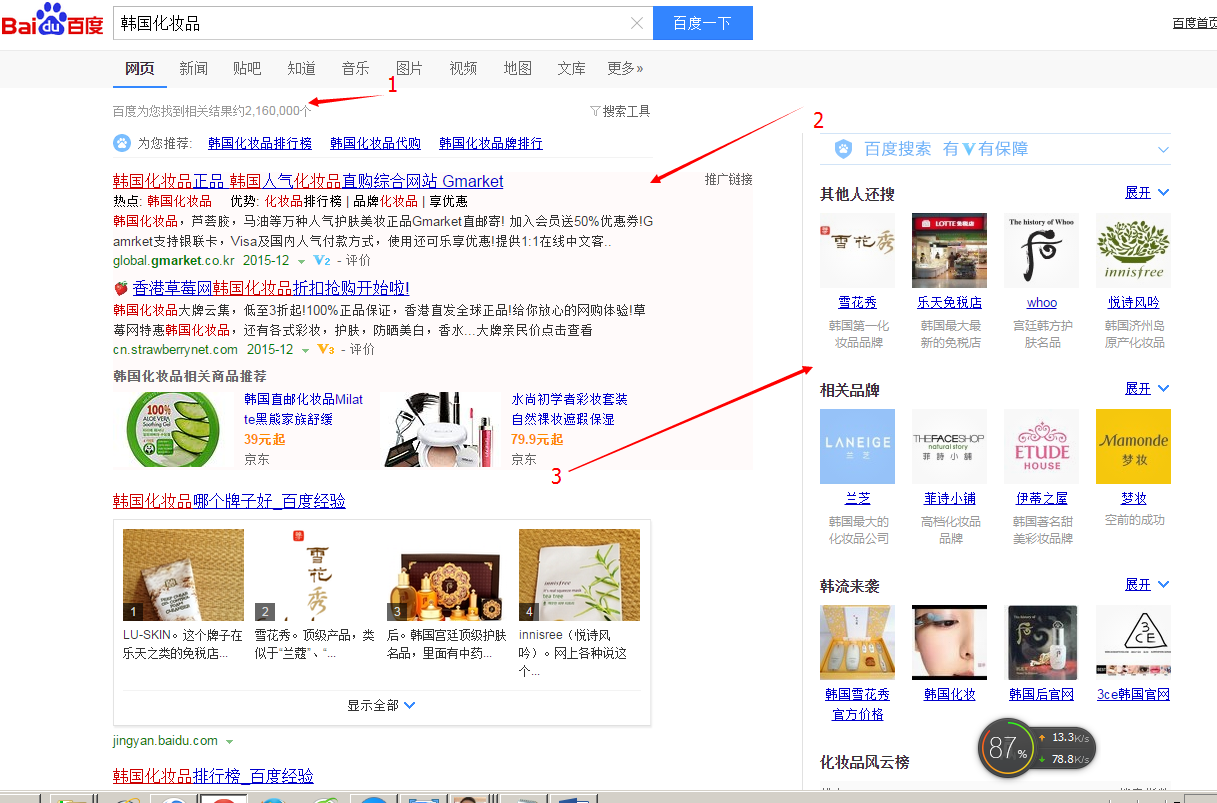Open the innisfree 悦诗风吟 logo image
The height and width of the screenshot is (803, 1217).
coord(1133,250)
